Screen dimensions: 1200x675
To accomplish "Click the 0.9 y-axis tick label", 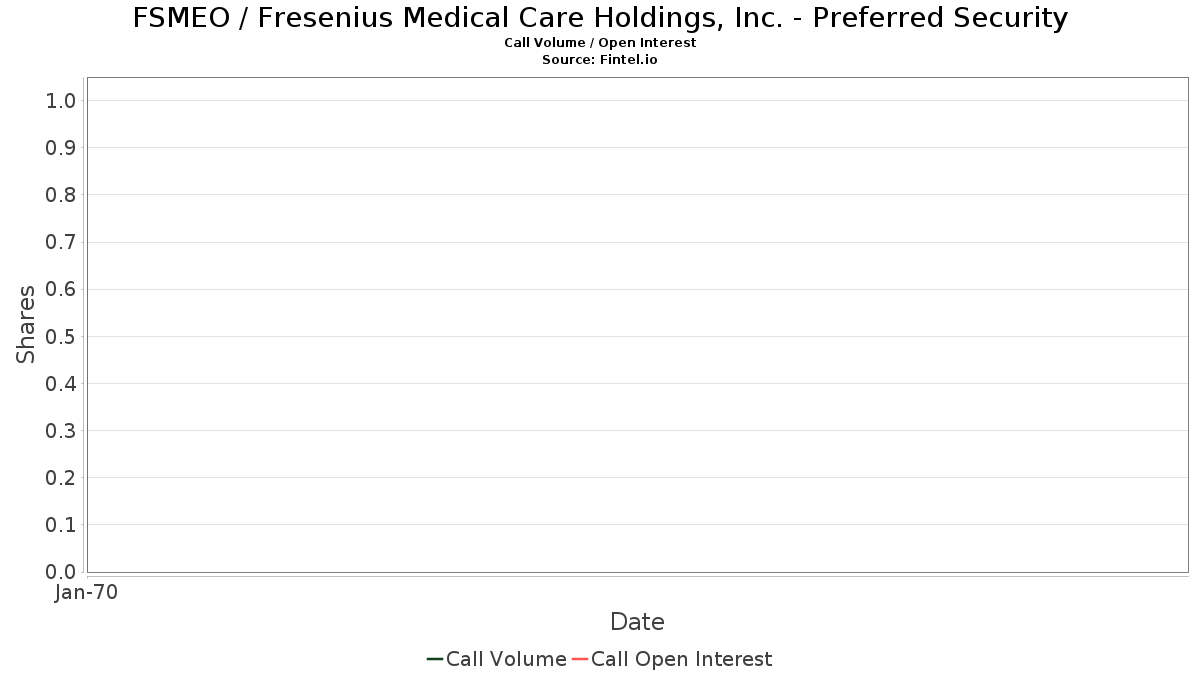I will 61,148.
